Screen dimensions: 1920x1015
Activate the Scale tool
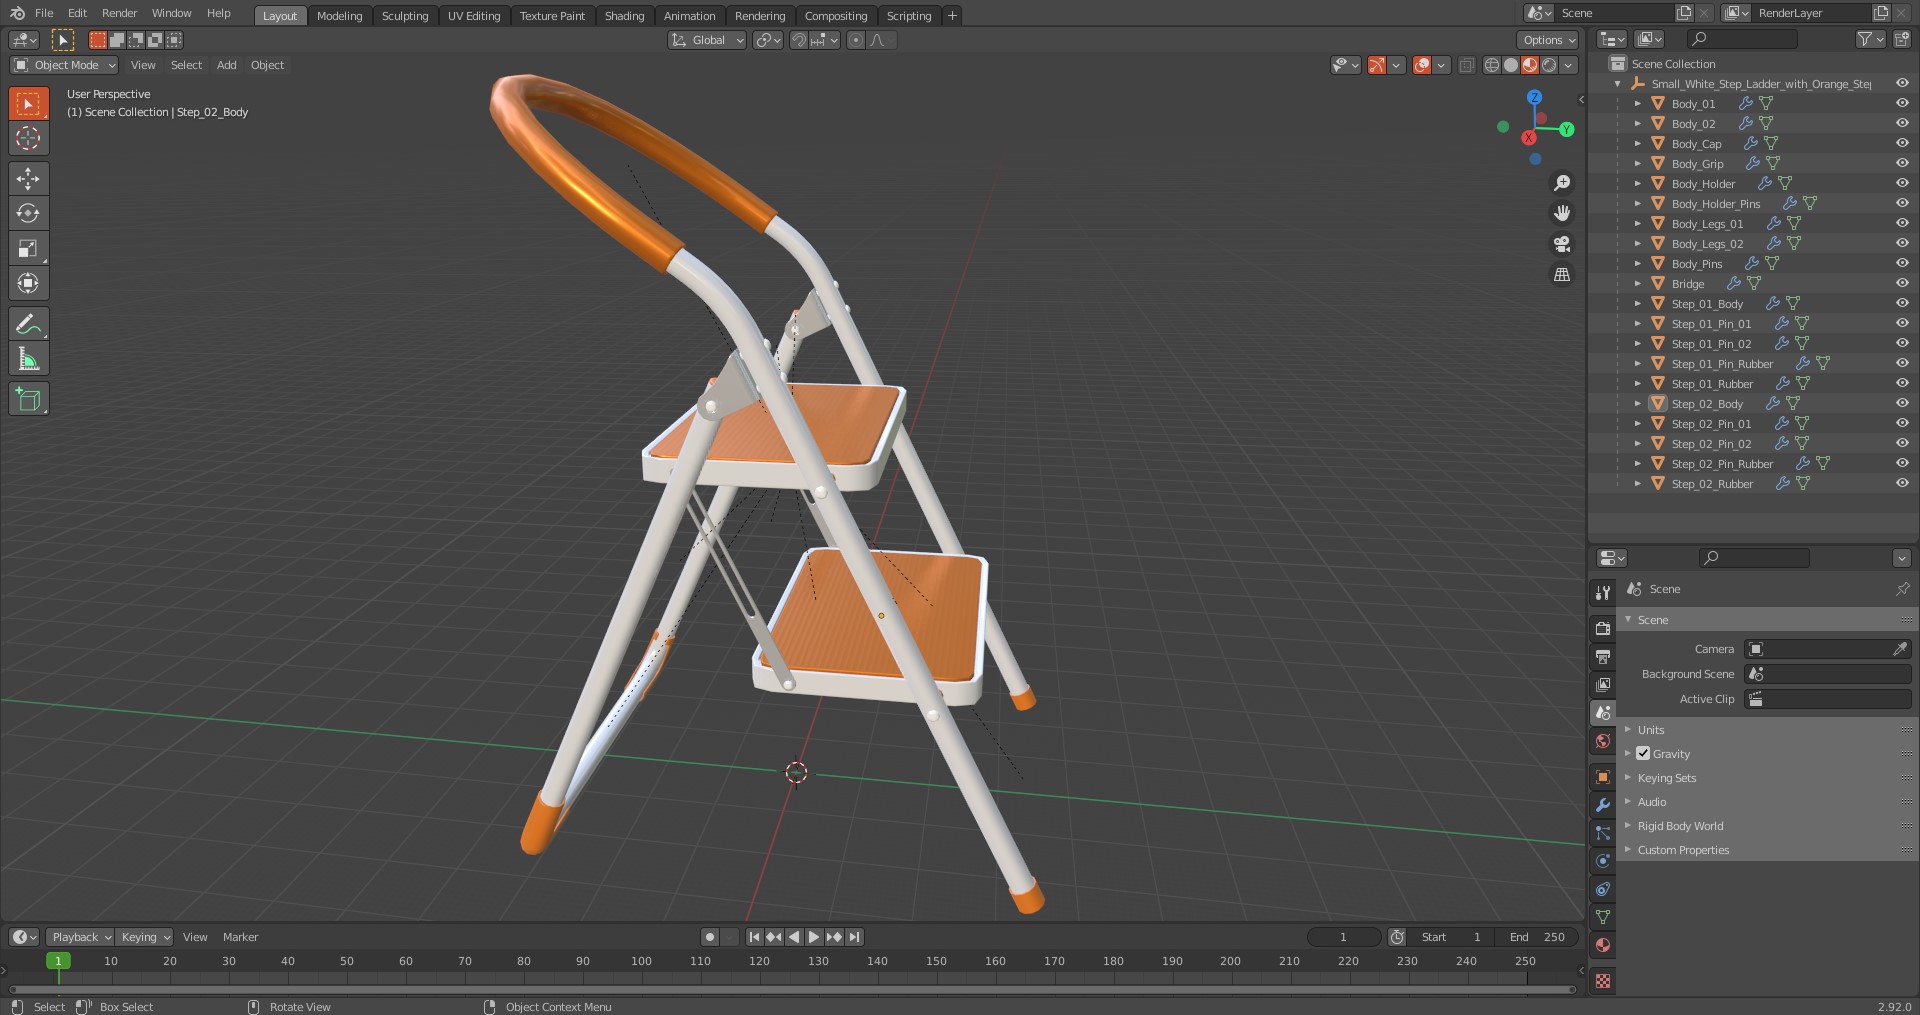pos(28,248)
